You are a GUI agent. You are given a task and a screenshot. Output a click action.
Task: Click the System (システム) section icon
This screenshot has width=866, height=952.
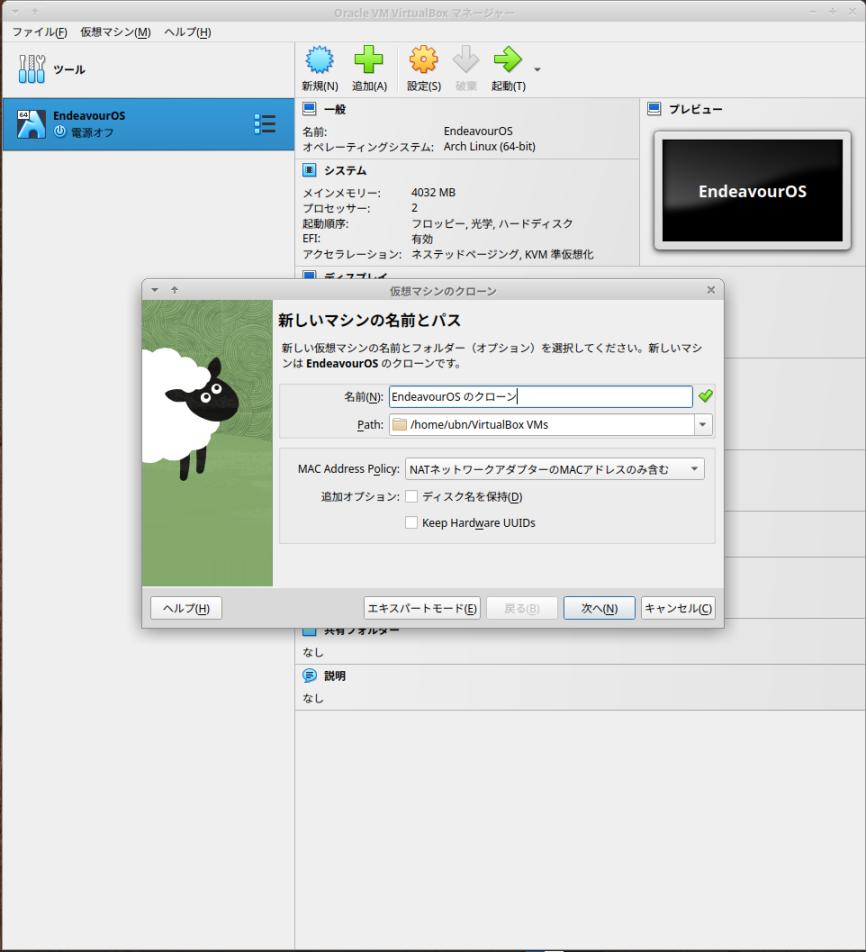309,170
